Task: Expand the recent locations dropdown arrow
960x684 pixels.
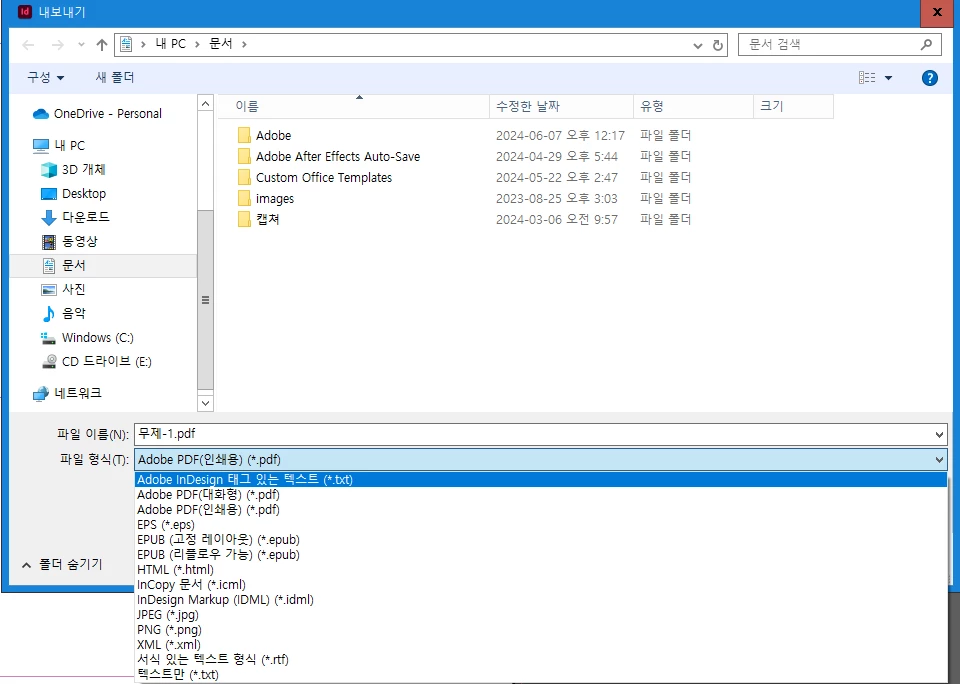Action: [81, 45]
